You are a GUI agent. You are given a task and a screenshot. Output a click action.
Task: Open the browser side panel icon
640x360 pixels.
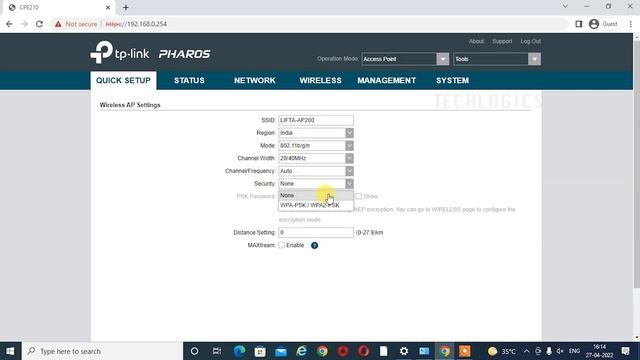pos(579,24)
